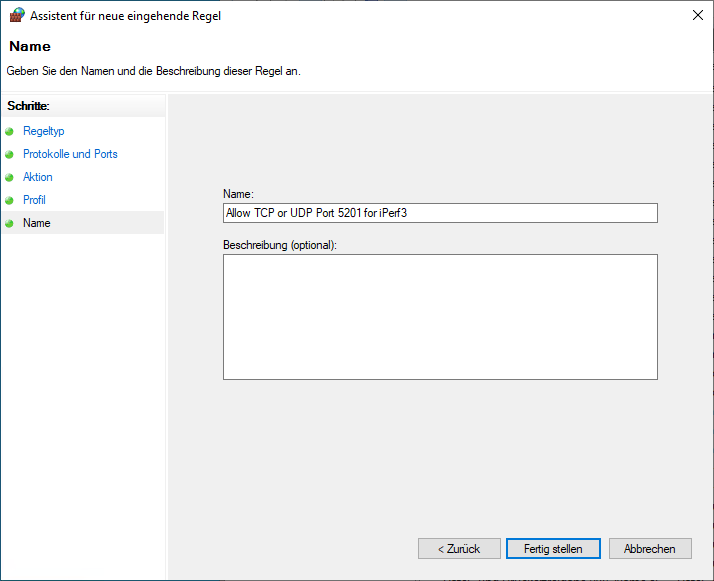Click the green bullet beside Aktion
Screen dimensions: 714x581
tap(10, 178)
